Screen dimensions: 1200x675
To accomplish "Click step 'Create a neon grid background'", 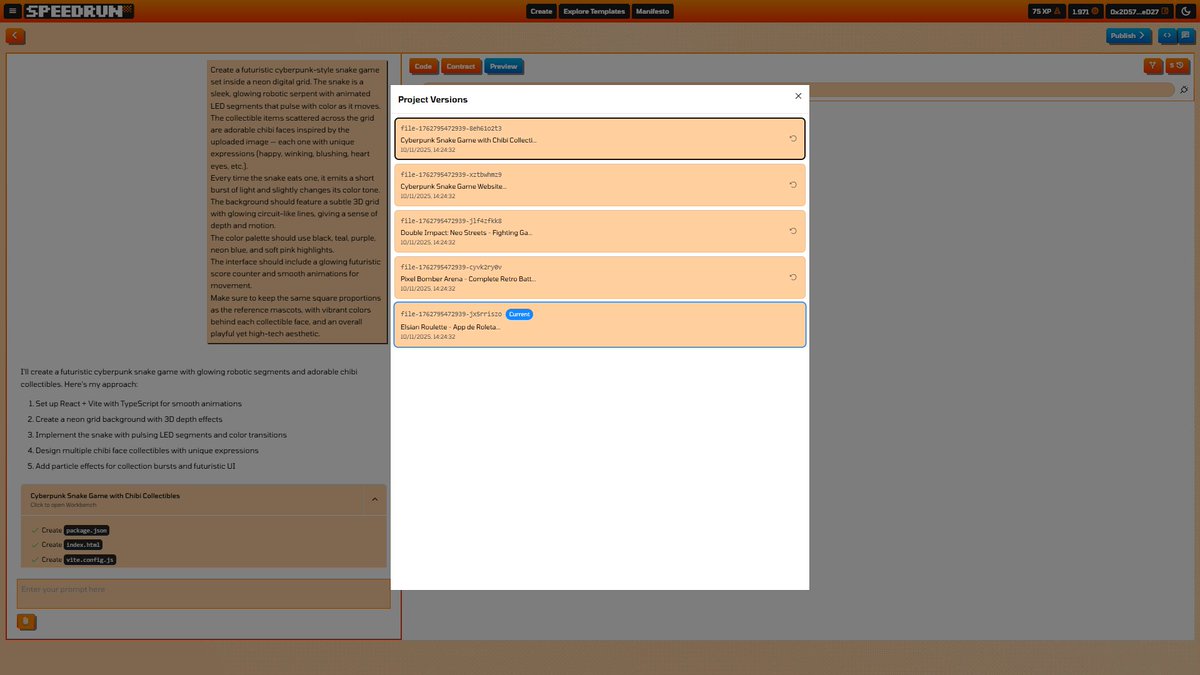I will pyautogui.click(x=129, y=419).
